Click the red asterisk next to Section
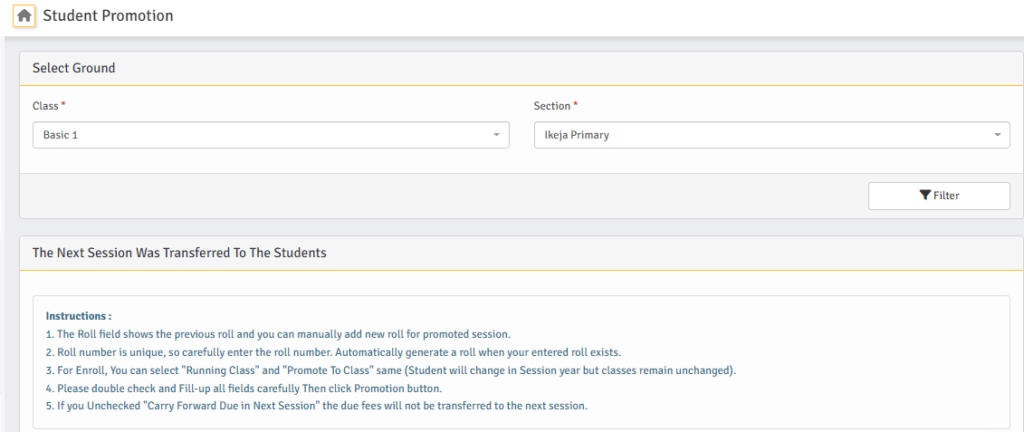This screenshot has height=432, width=1024. [576, 105]
